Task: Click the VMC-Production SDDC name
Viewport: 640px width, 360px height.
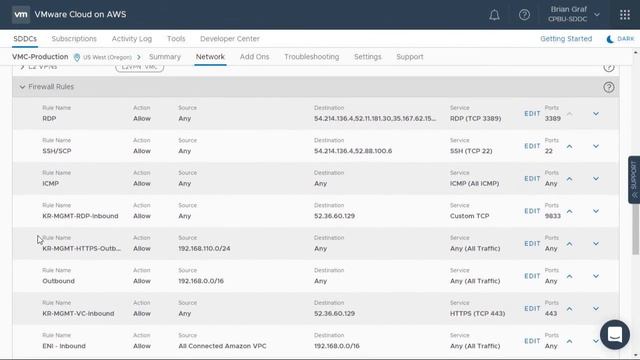Action: click(40, 57)
